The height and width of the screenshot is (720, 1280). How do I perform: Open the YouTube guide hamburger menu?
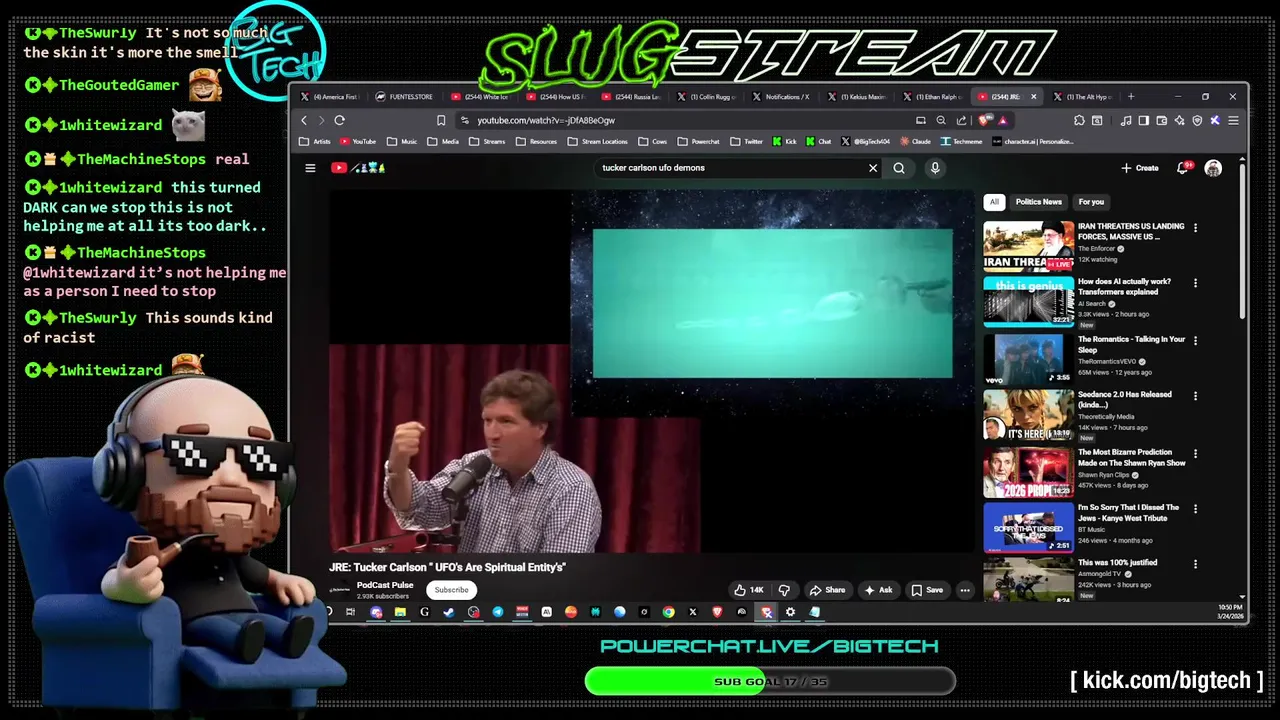[x=310, y=168]
